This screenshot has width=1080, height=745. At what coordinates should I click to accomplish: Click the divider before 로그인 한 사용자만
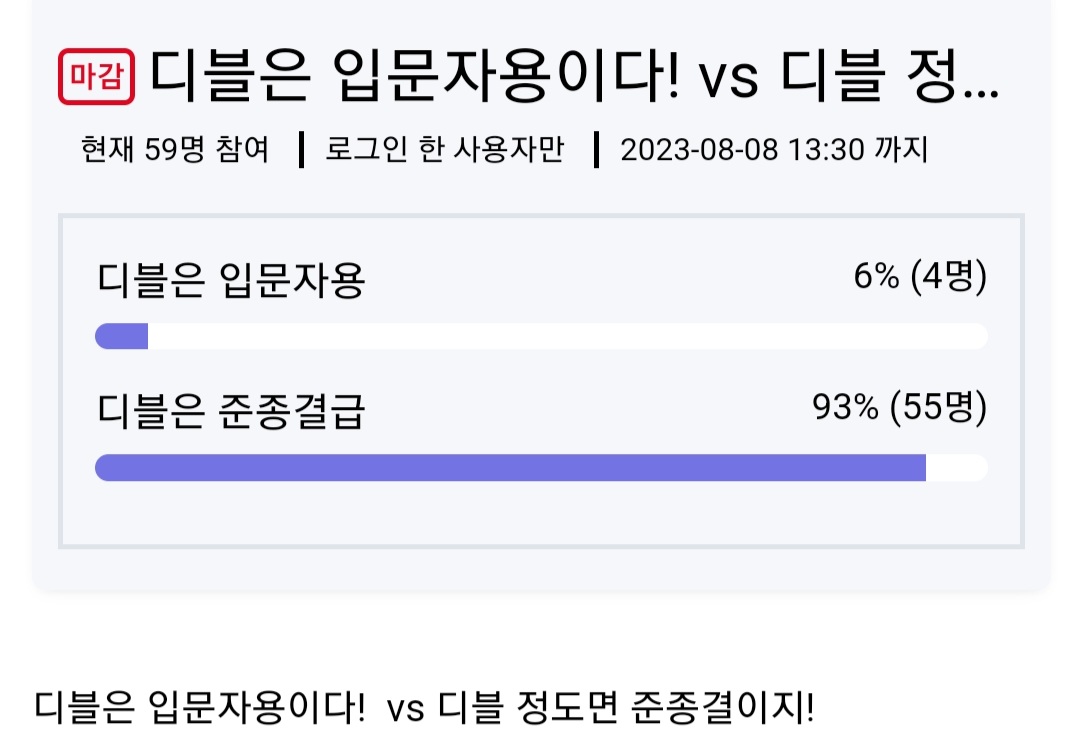[301, 150]
